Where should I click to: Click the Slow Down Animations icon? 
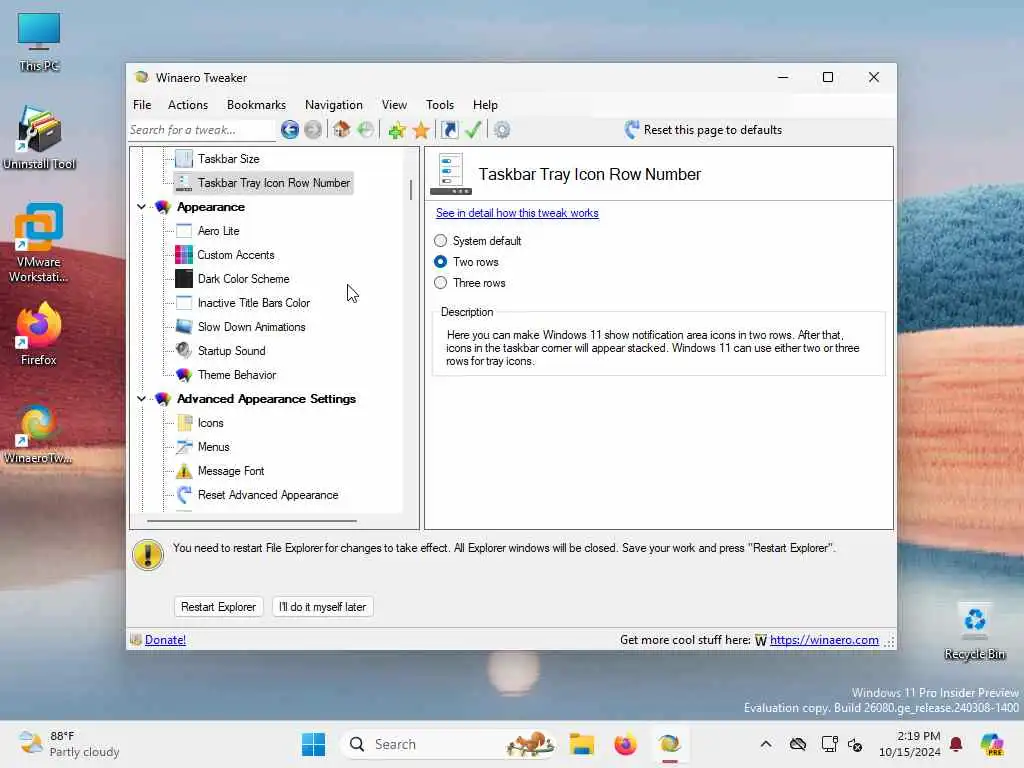click(184, 327)
